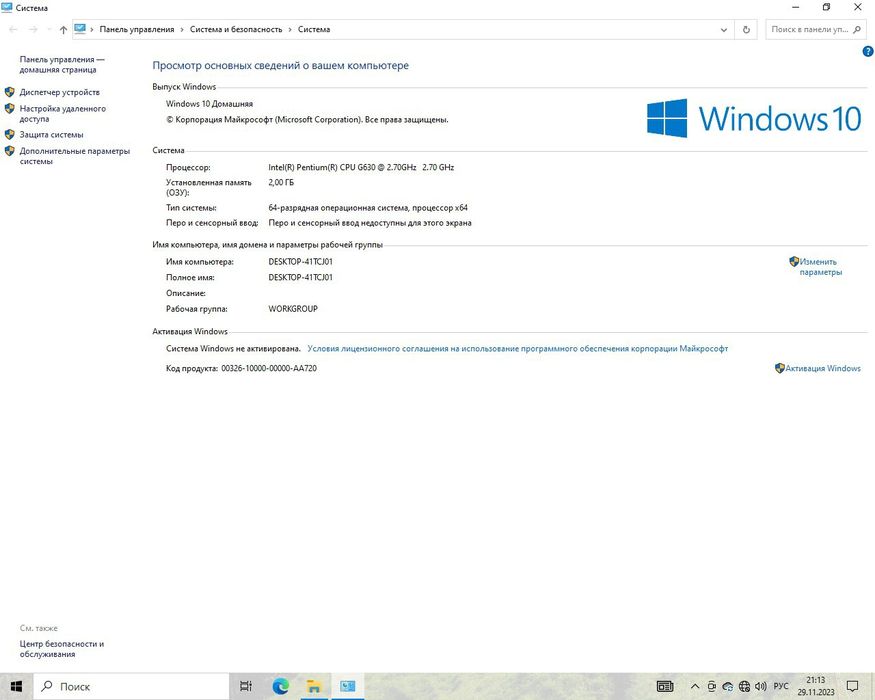Click 'Изменить параметры' link

point(820,267)
